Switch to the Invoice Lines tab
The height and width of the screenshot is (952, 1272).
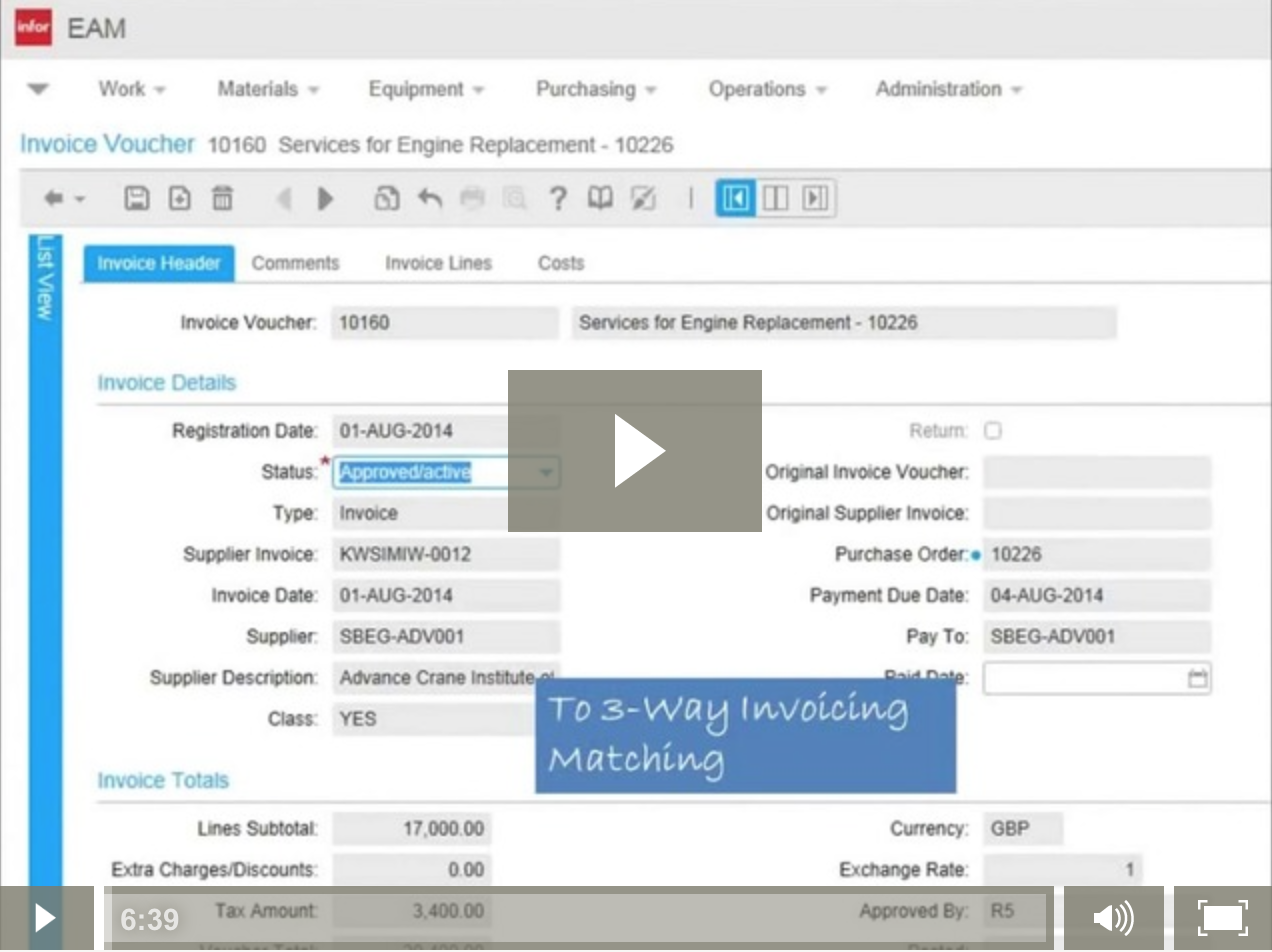pyautogui.click(x=438, y=264)
